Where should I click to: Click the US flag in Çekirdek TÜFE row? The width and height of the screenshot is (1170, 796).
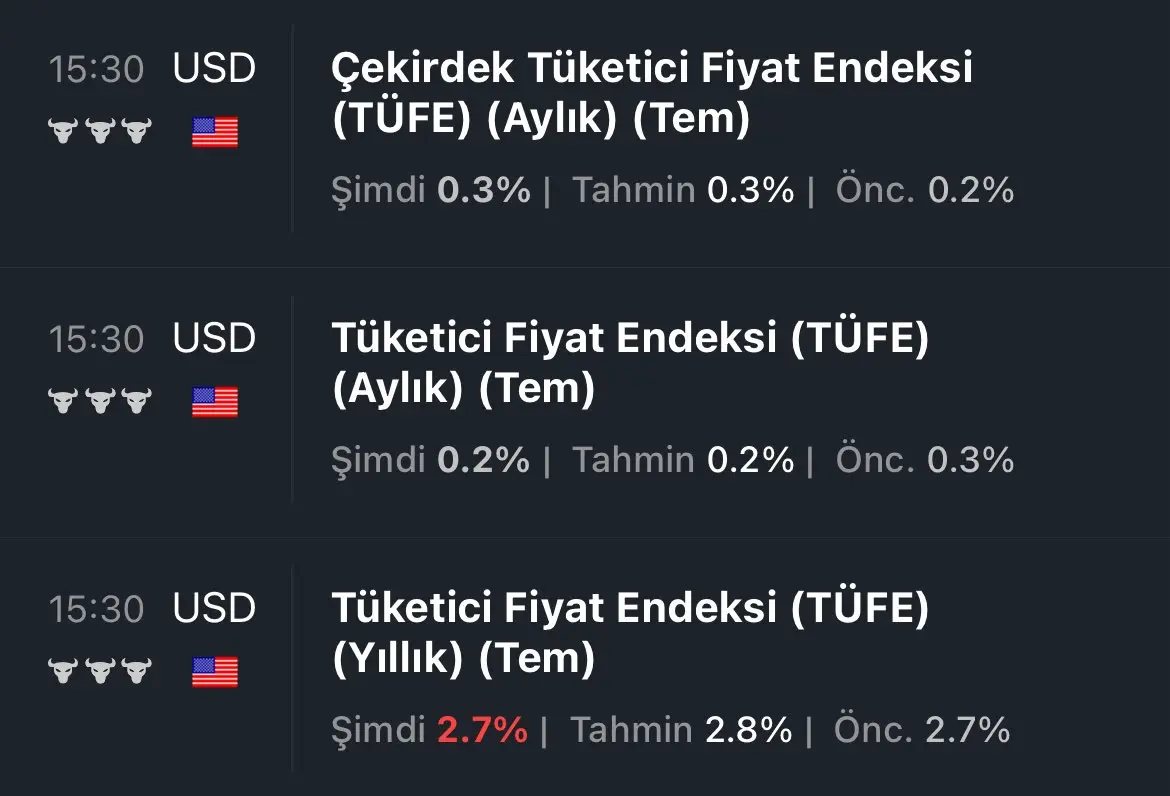pyautogui.click(x=215, y=132)
